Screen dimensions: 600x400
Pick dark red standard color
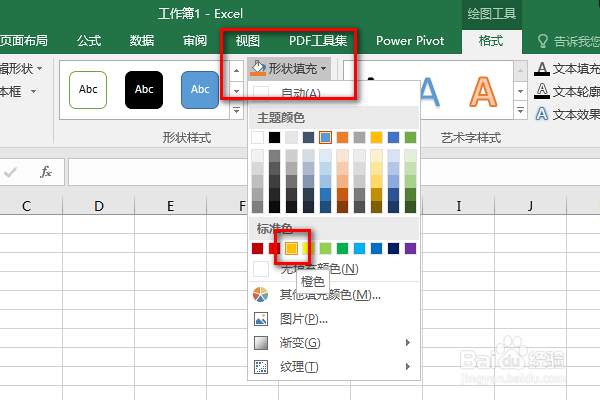[x=258, y=248]
